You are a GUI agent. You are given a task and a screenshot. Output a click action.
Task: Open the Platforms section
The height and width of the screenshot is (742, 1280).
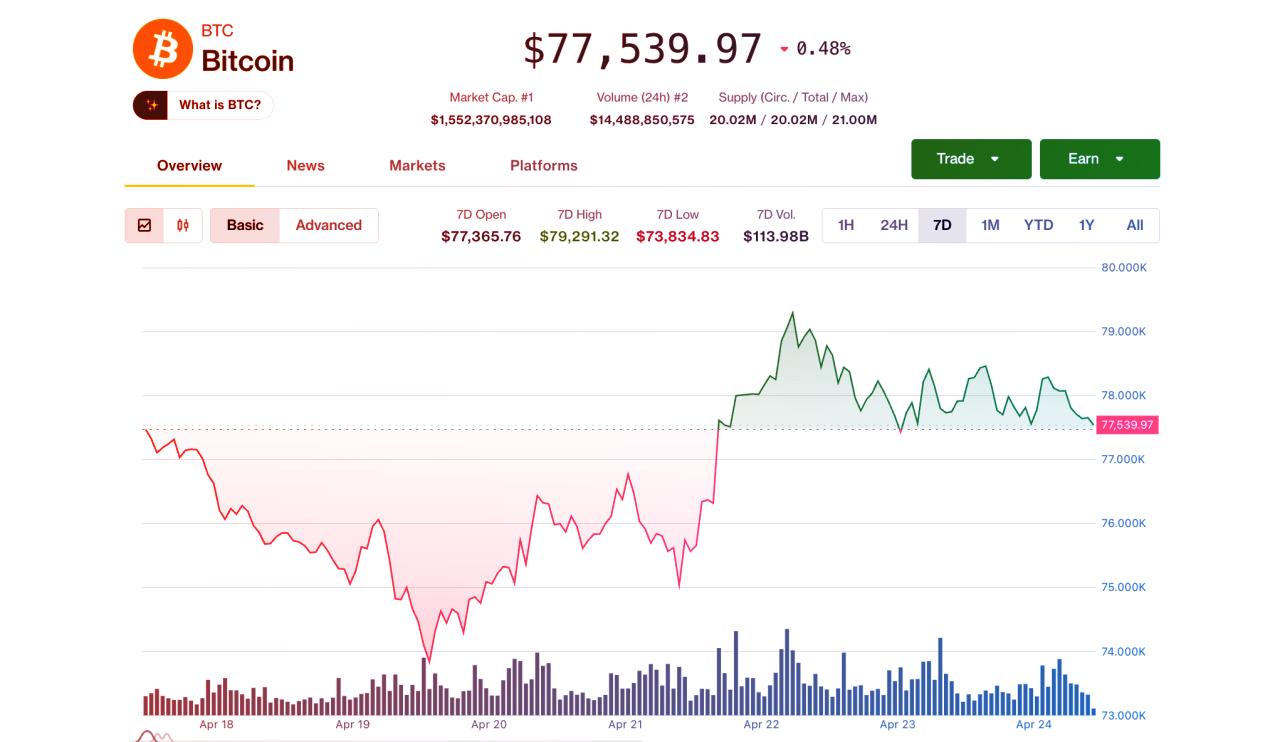pyautogui.click(x=543, y=165)
